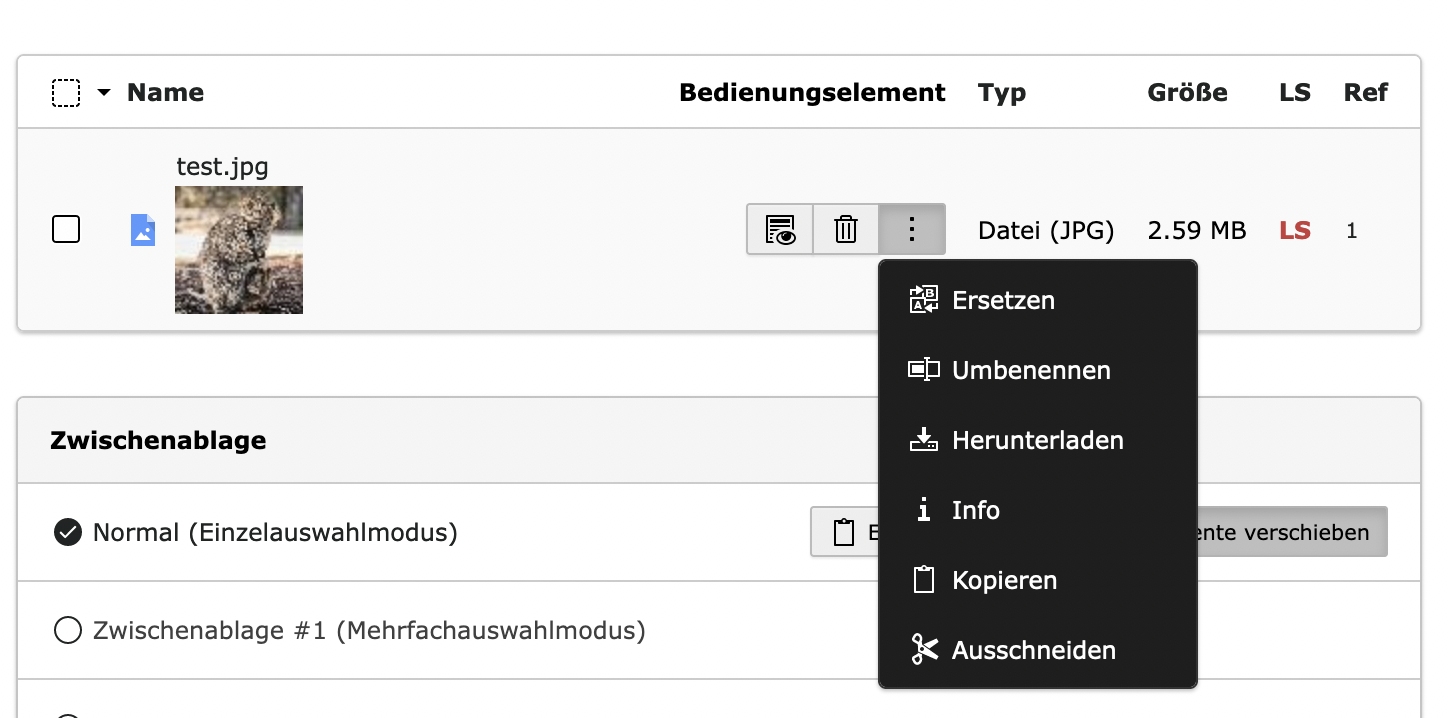
Task: Click the view file info icon button
Action: click(780, 230)
